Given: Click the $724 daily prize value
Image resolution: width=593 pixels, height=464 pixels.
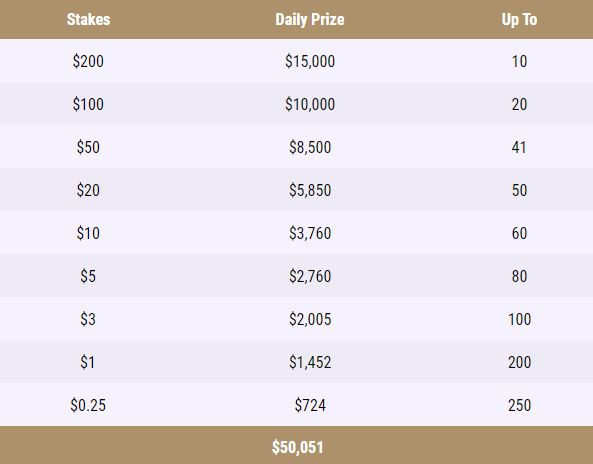Looking at the screenshot, I should pos(310,405).
